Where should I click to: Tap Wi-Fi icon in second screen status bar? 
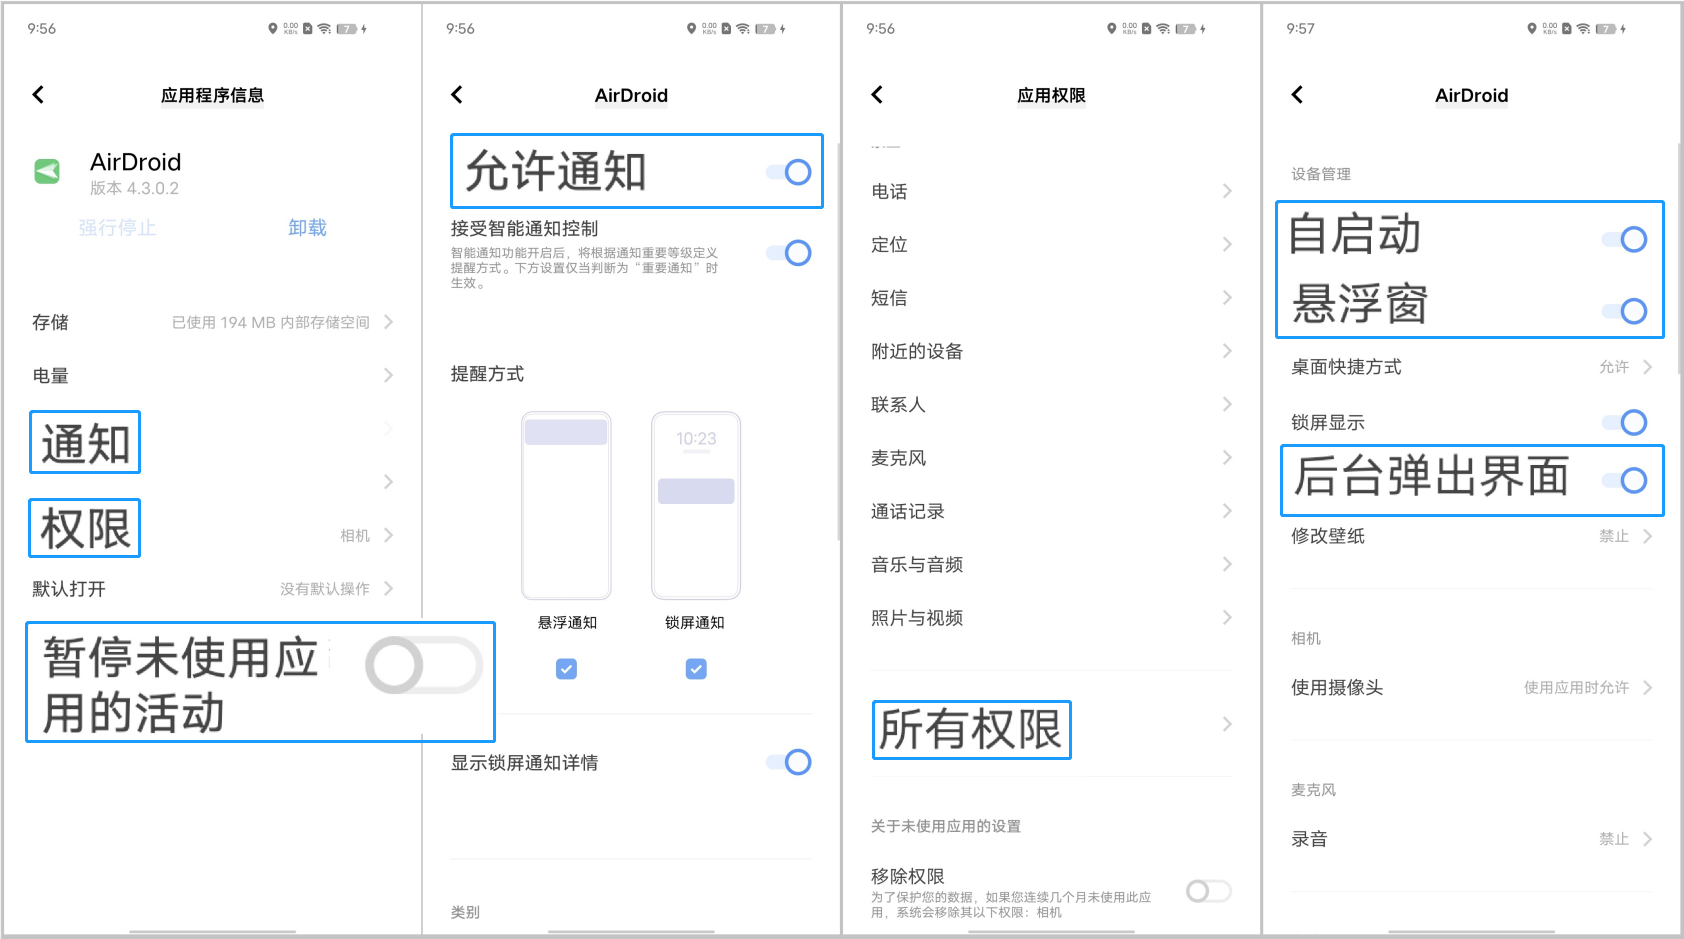[x=743, y=29]
